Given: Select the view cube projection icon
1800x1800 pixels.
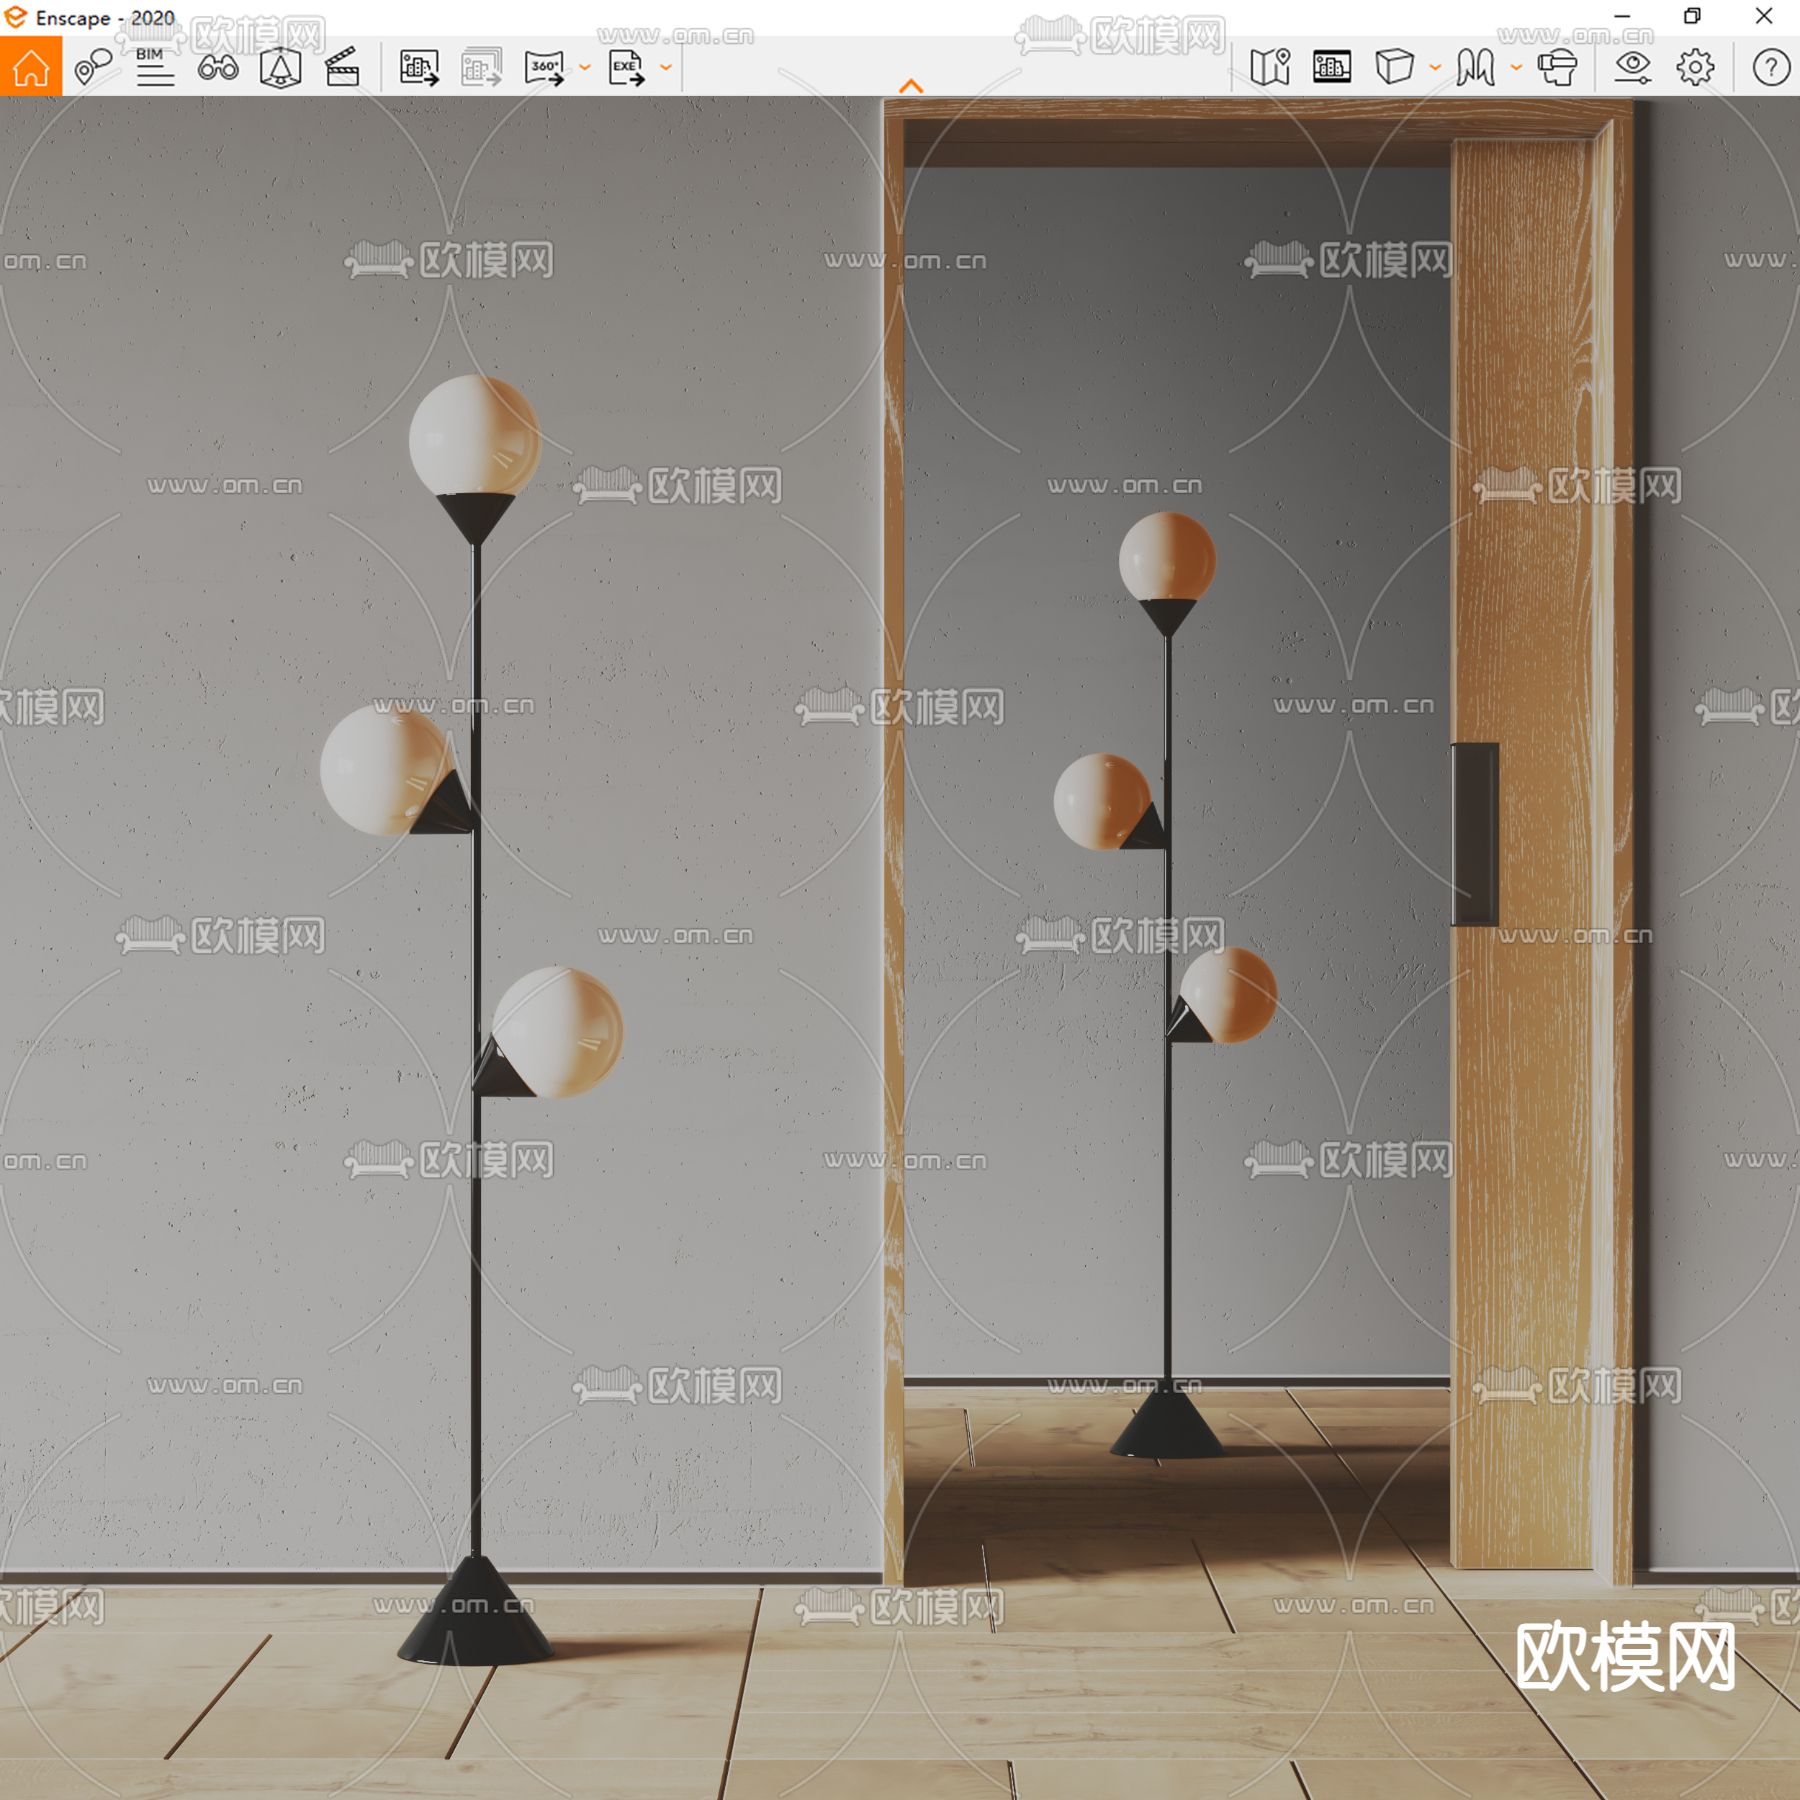Looking at the screenshot, I should [1394, 67].
